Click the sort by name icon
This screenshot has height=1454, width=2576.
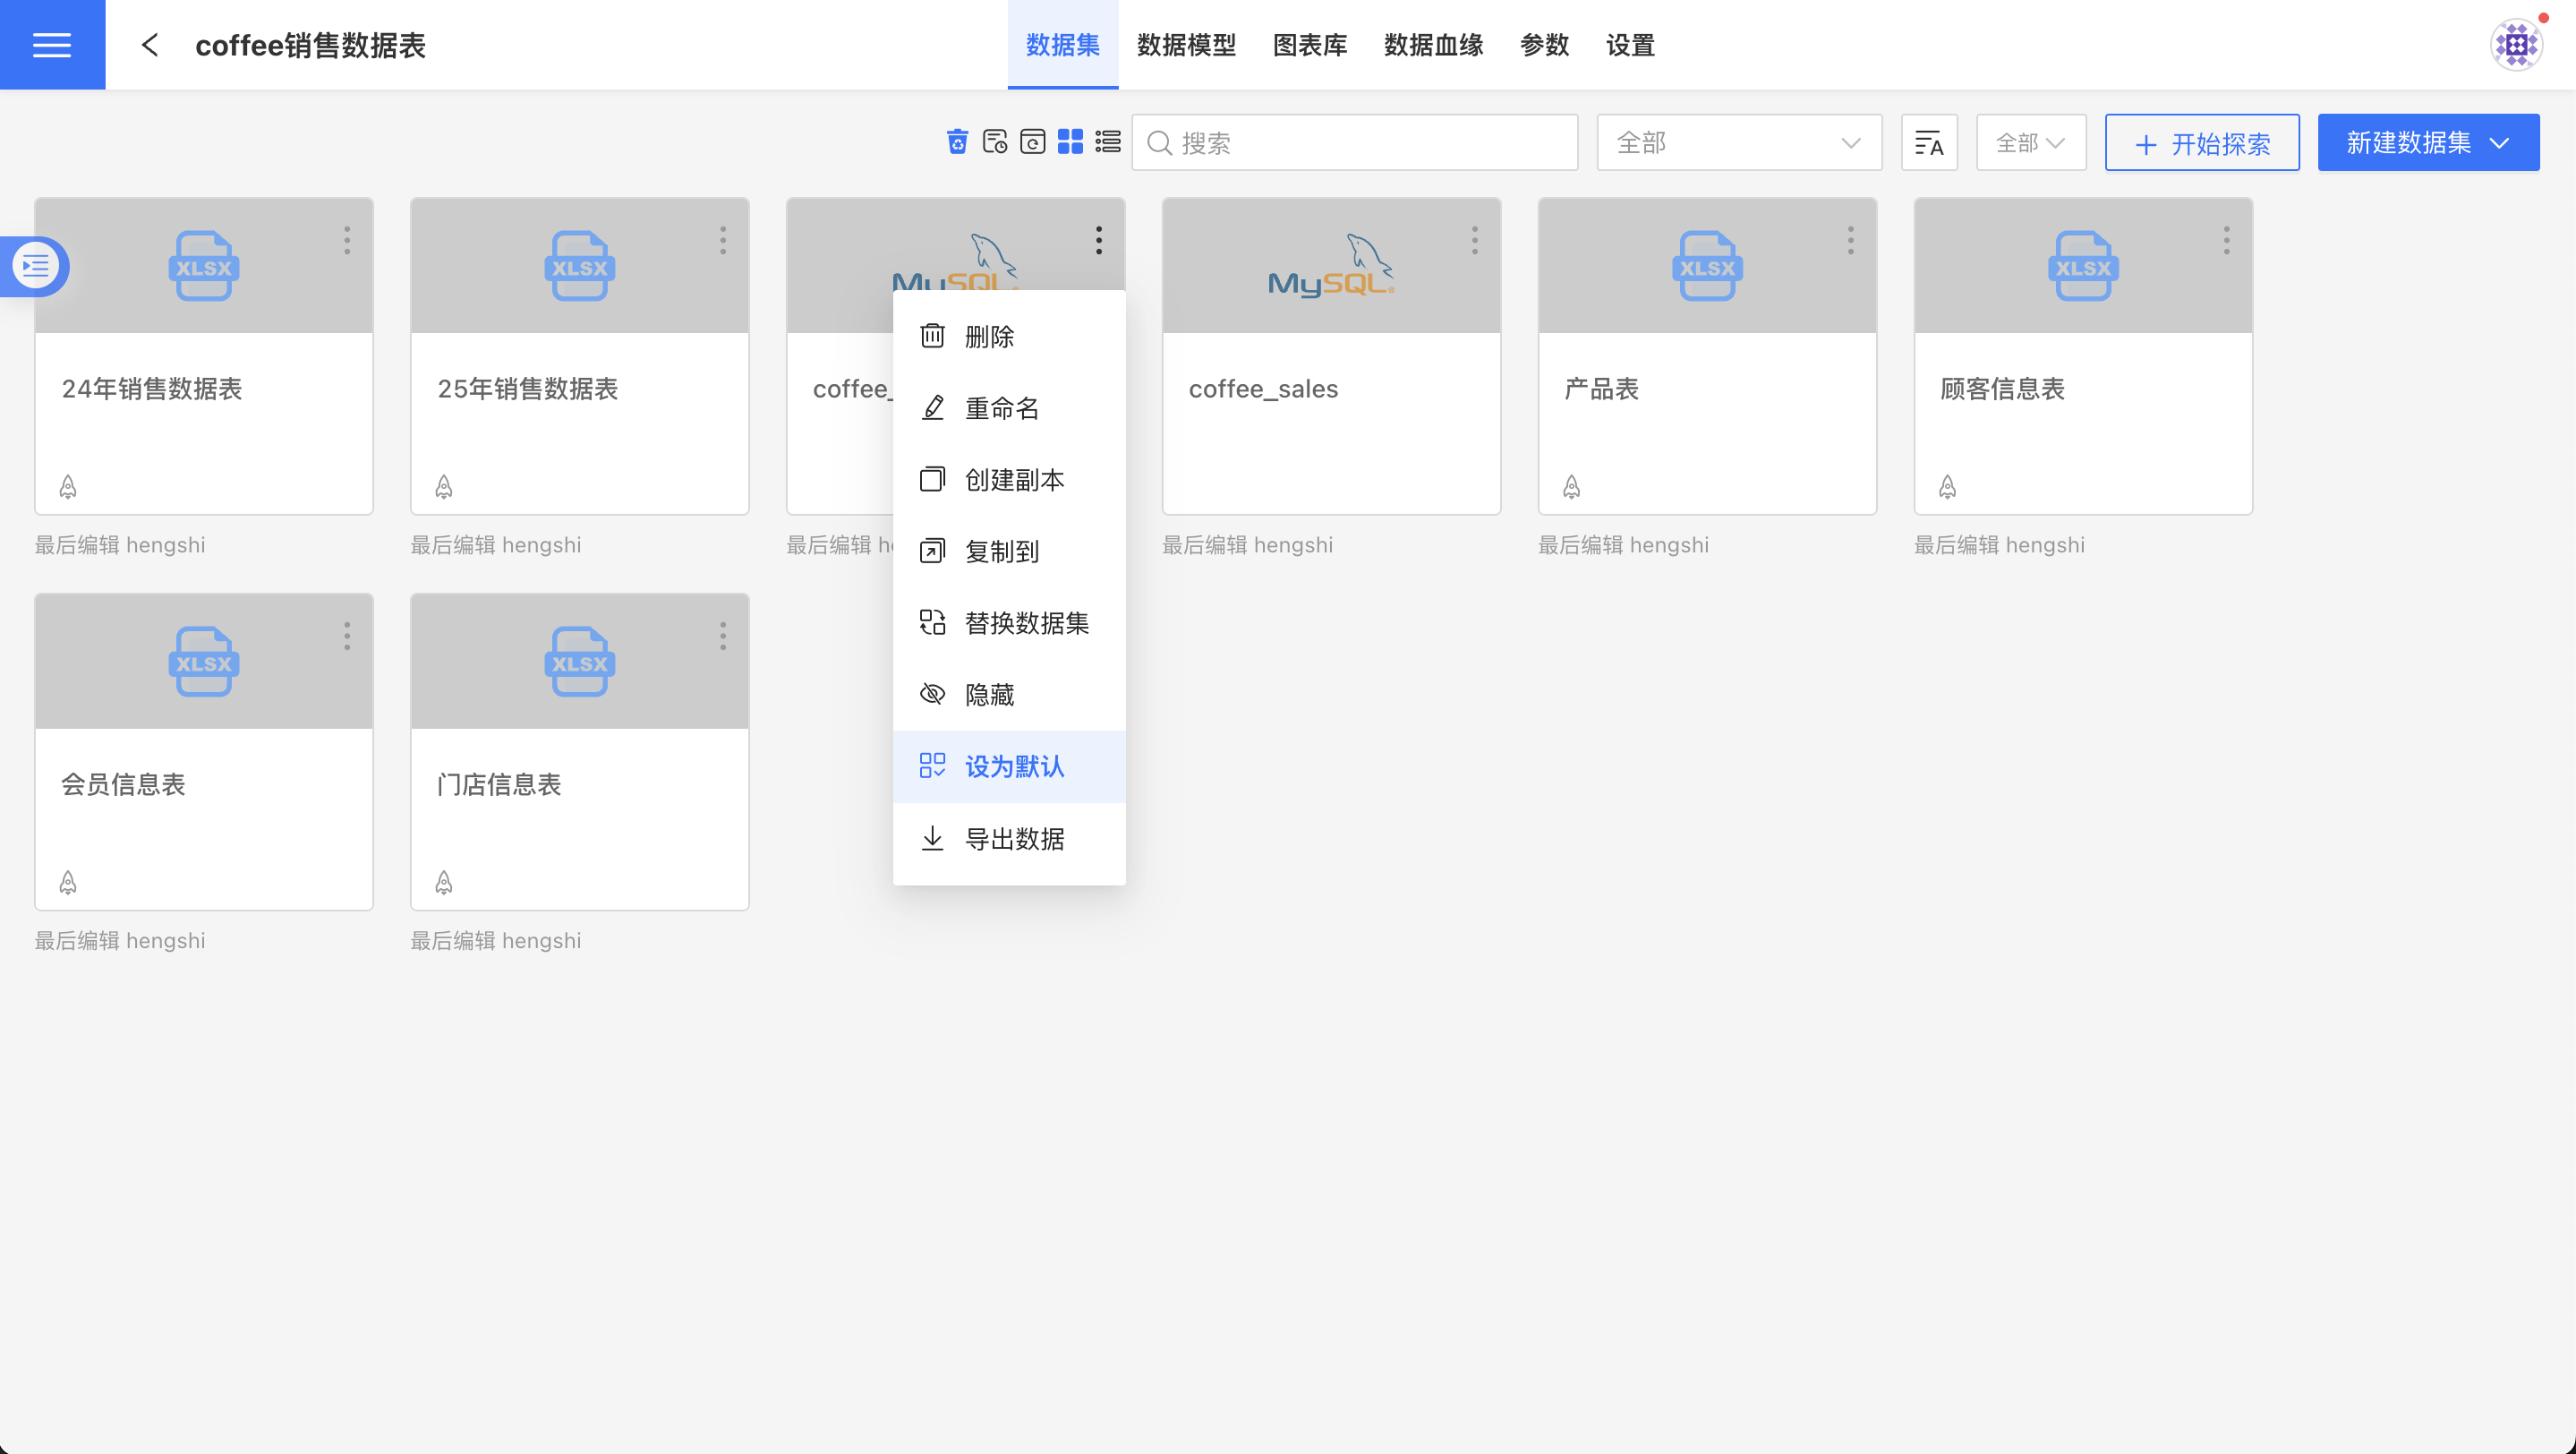point(1928,143)
